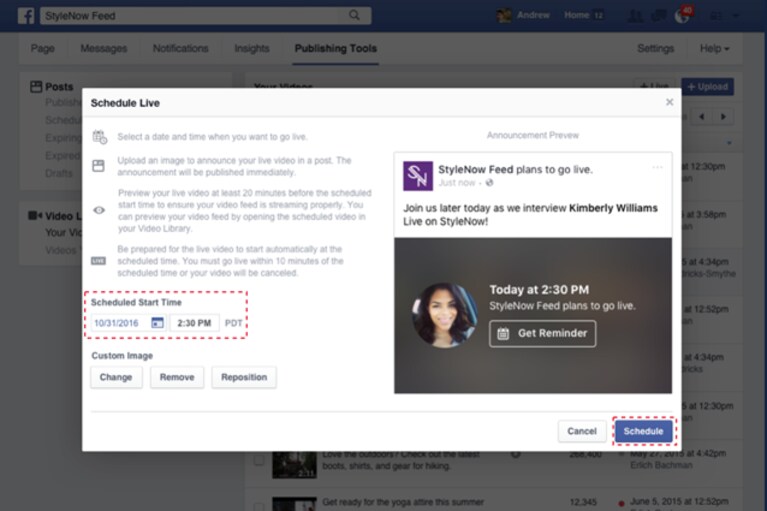Go to previous videos page arrow
767x511 pixels.
702,116
